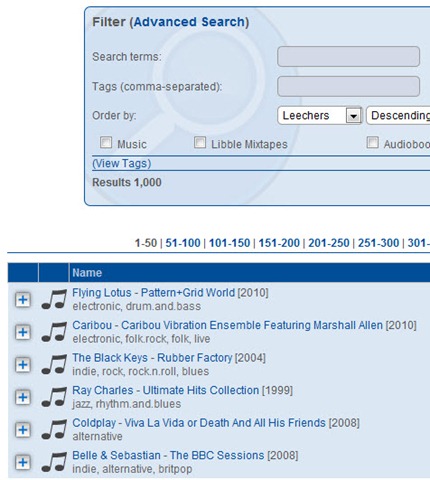Click music note icon for Flying Lotus row

pos(54,299)
